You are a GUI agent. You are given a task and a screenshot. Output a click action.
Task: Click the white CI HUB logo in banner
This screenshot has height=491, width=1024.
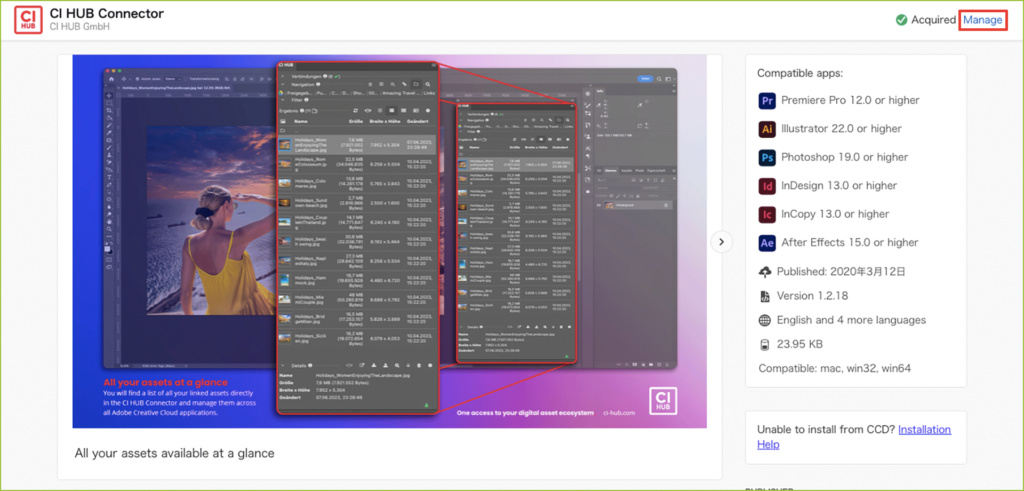pos(663,401)
